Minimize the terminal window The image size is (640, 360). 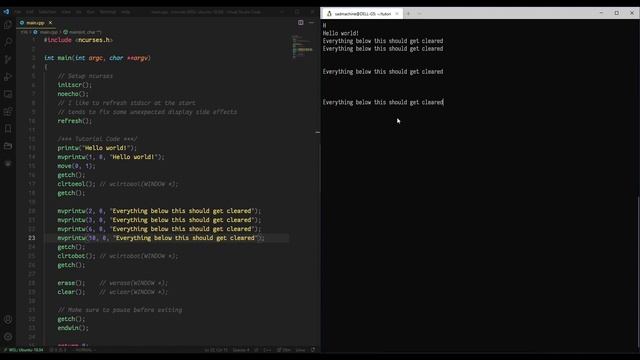601,13
